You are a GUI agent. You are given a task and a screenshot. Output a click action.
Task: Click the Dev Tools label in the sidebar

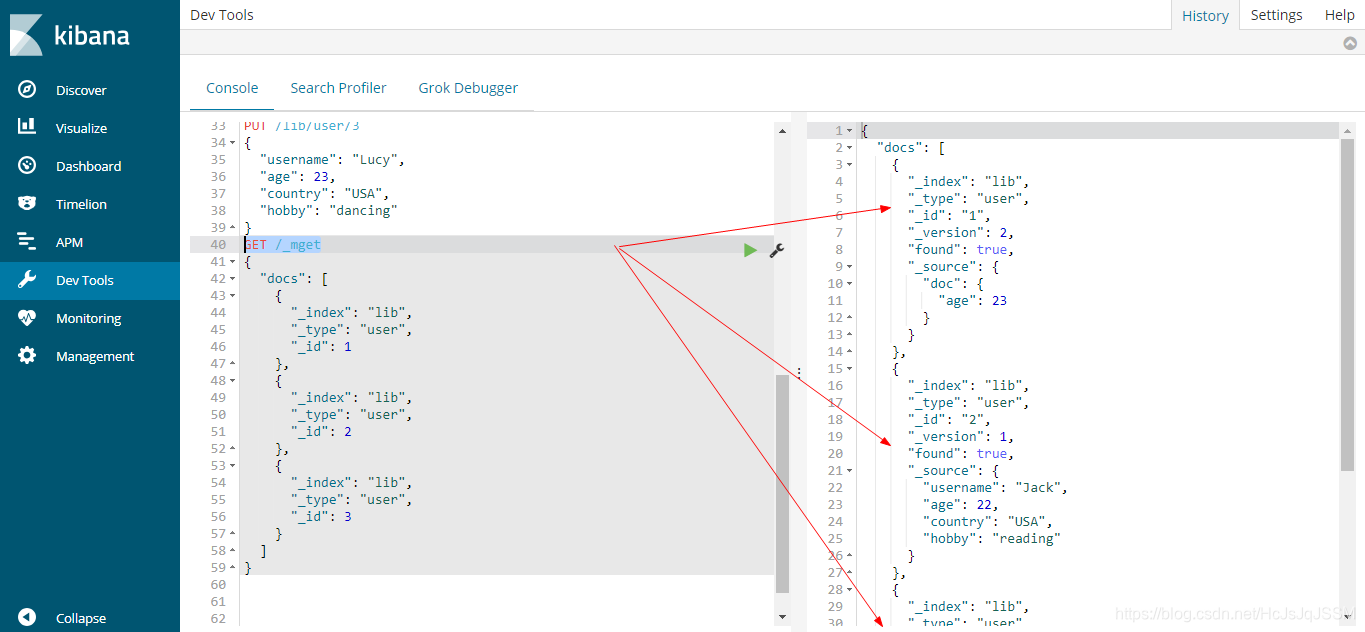pos(85,280)
